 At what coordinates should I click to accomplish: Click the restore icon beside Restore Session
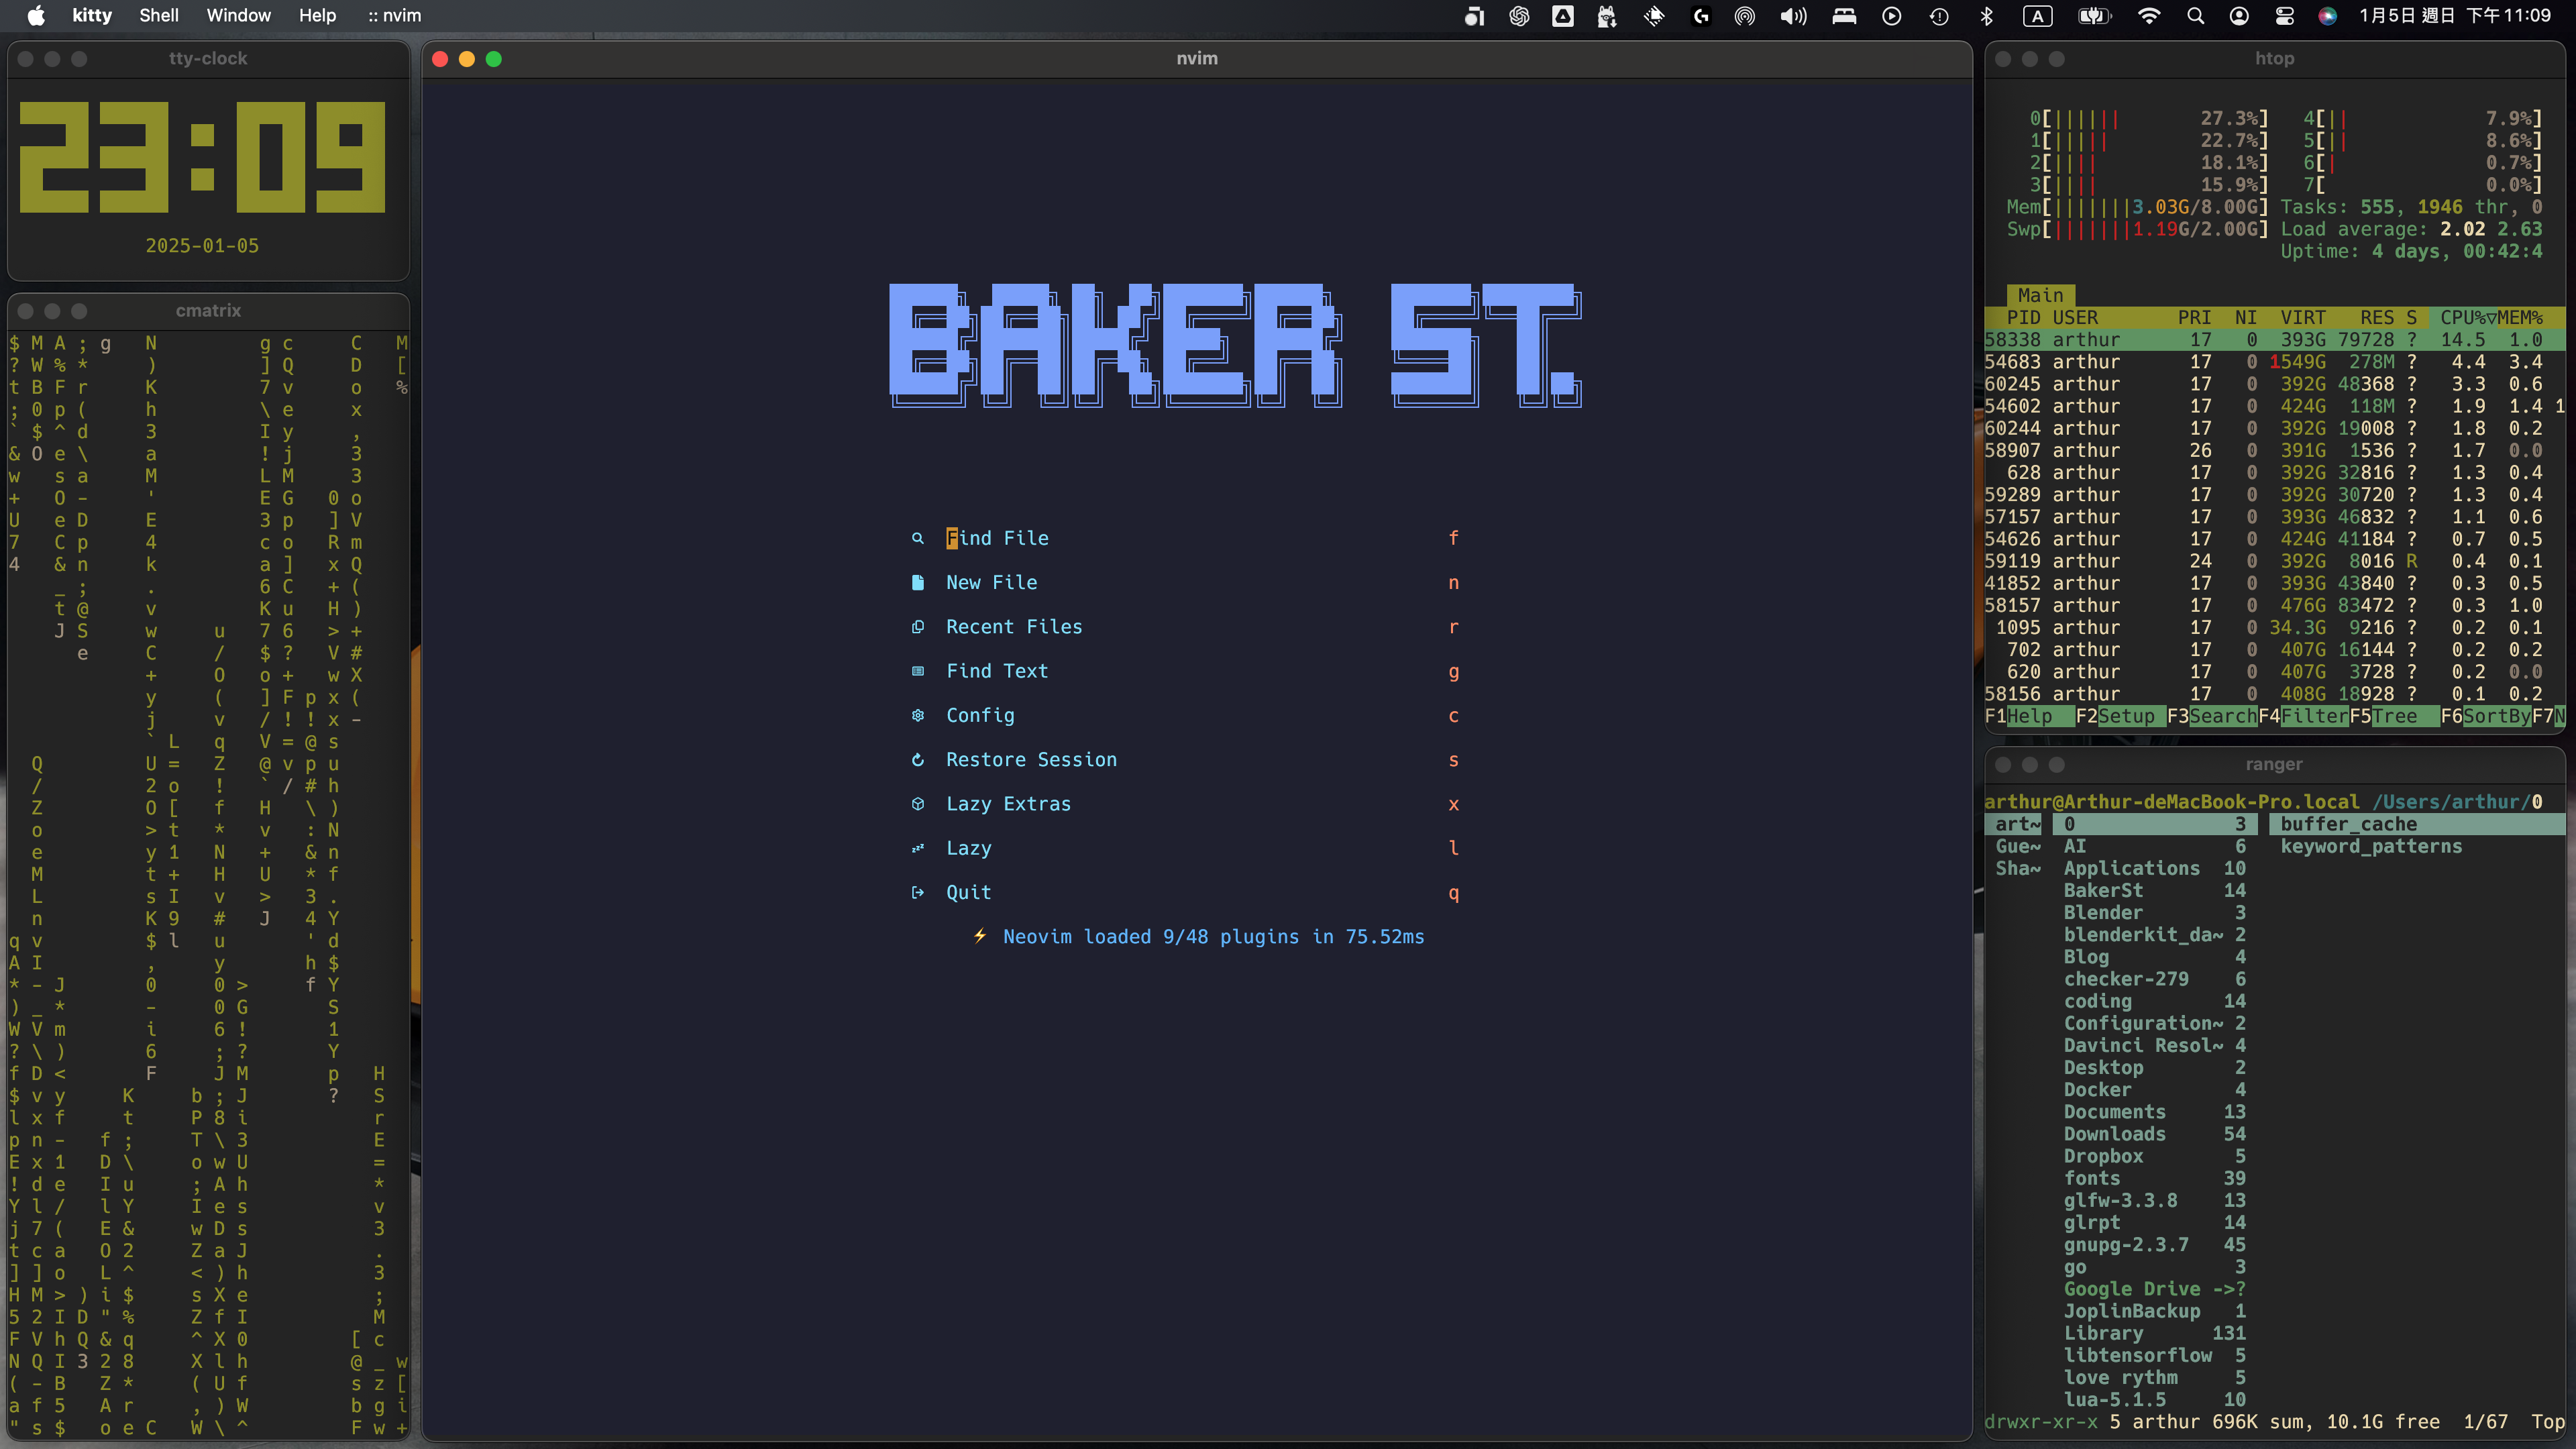917,760
